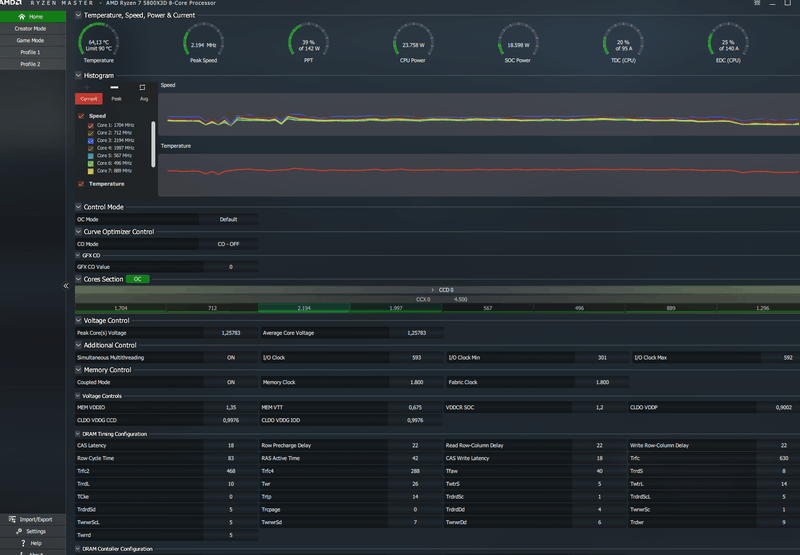Click the OC Mode Default value
The image size is (800, 555).
[229, 219]
